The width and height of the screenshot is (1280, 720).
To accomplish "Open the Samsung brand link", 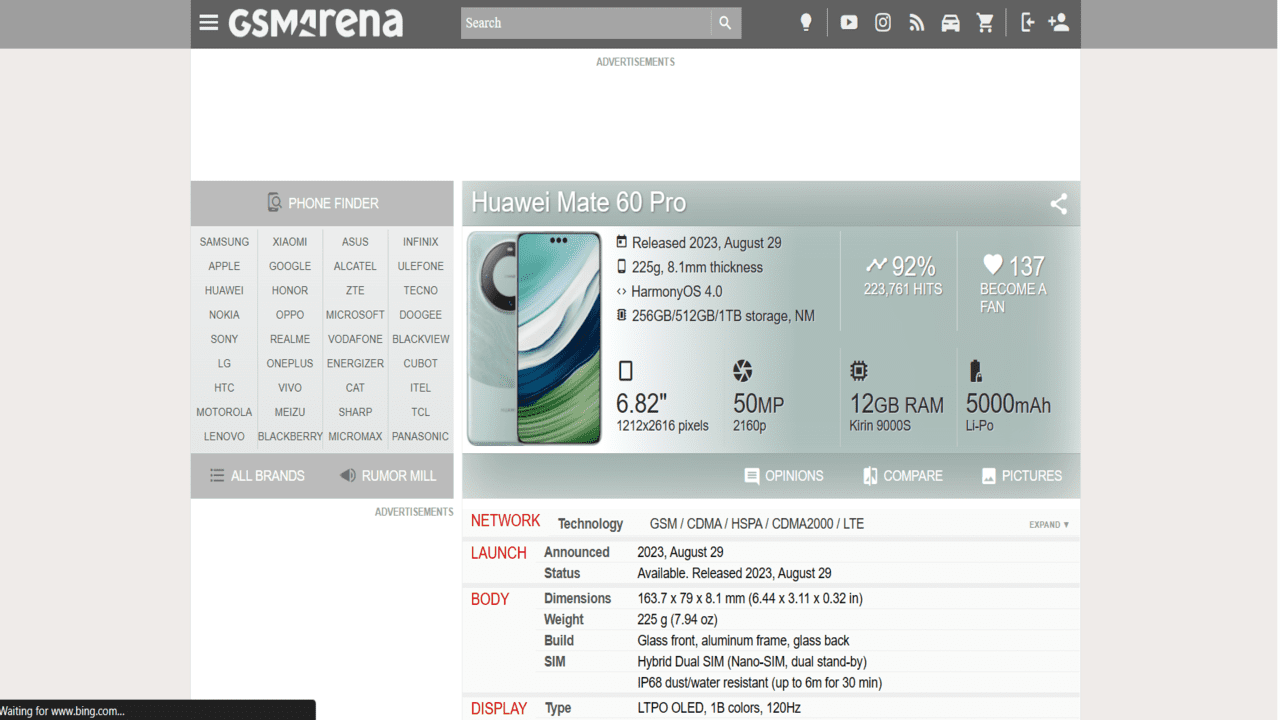I will click(x=224, y=242).
